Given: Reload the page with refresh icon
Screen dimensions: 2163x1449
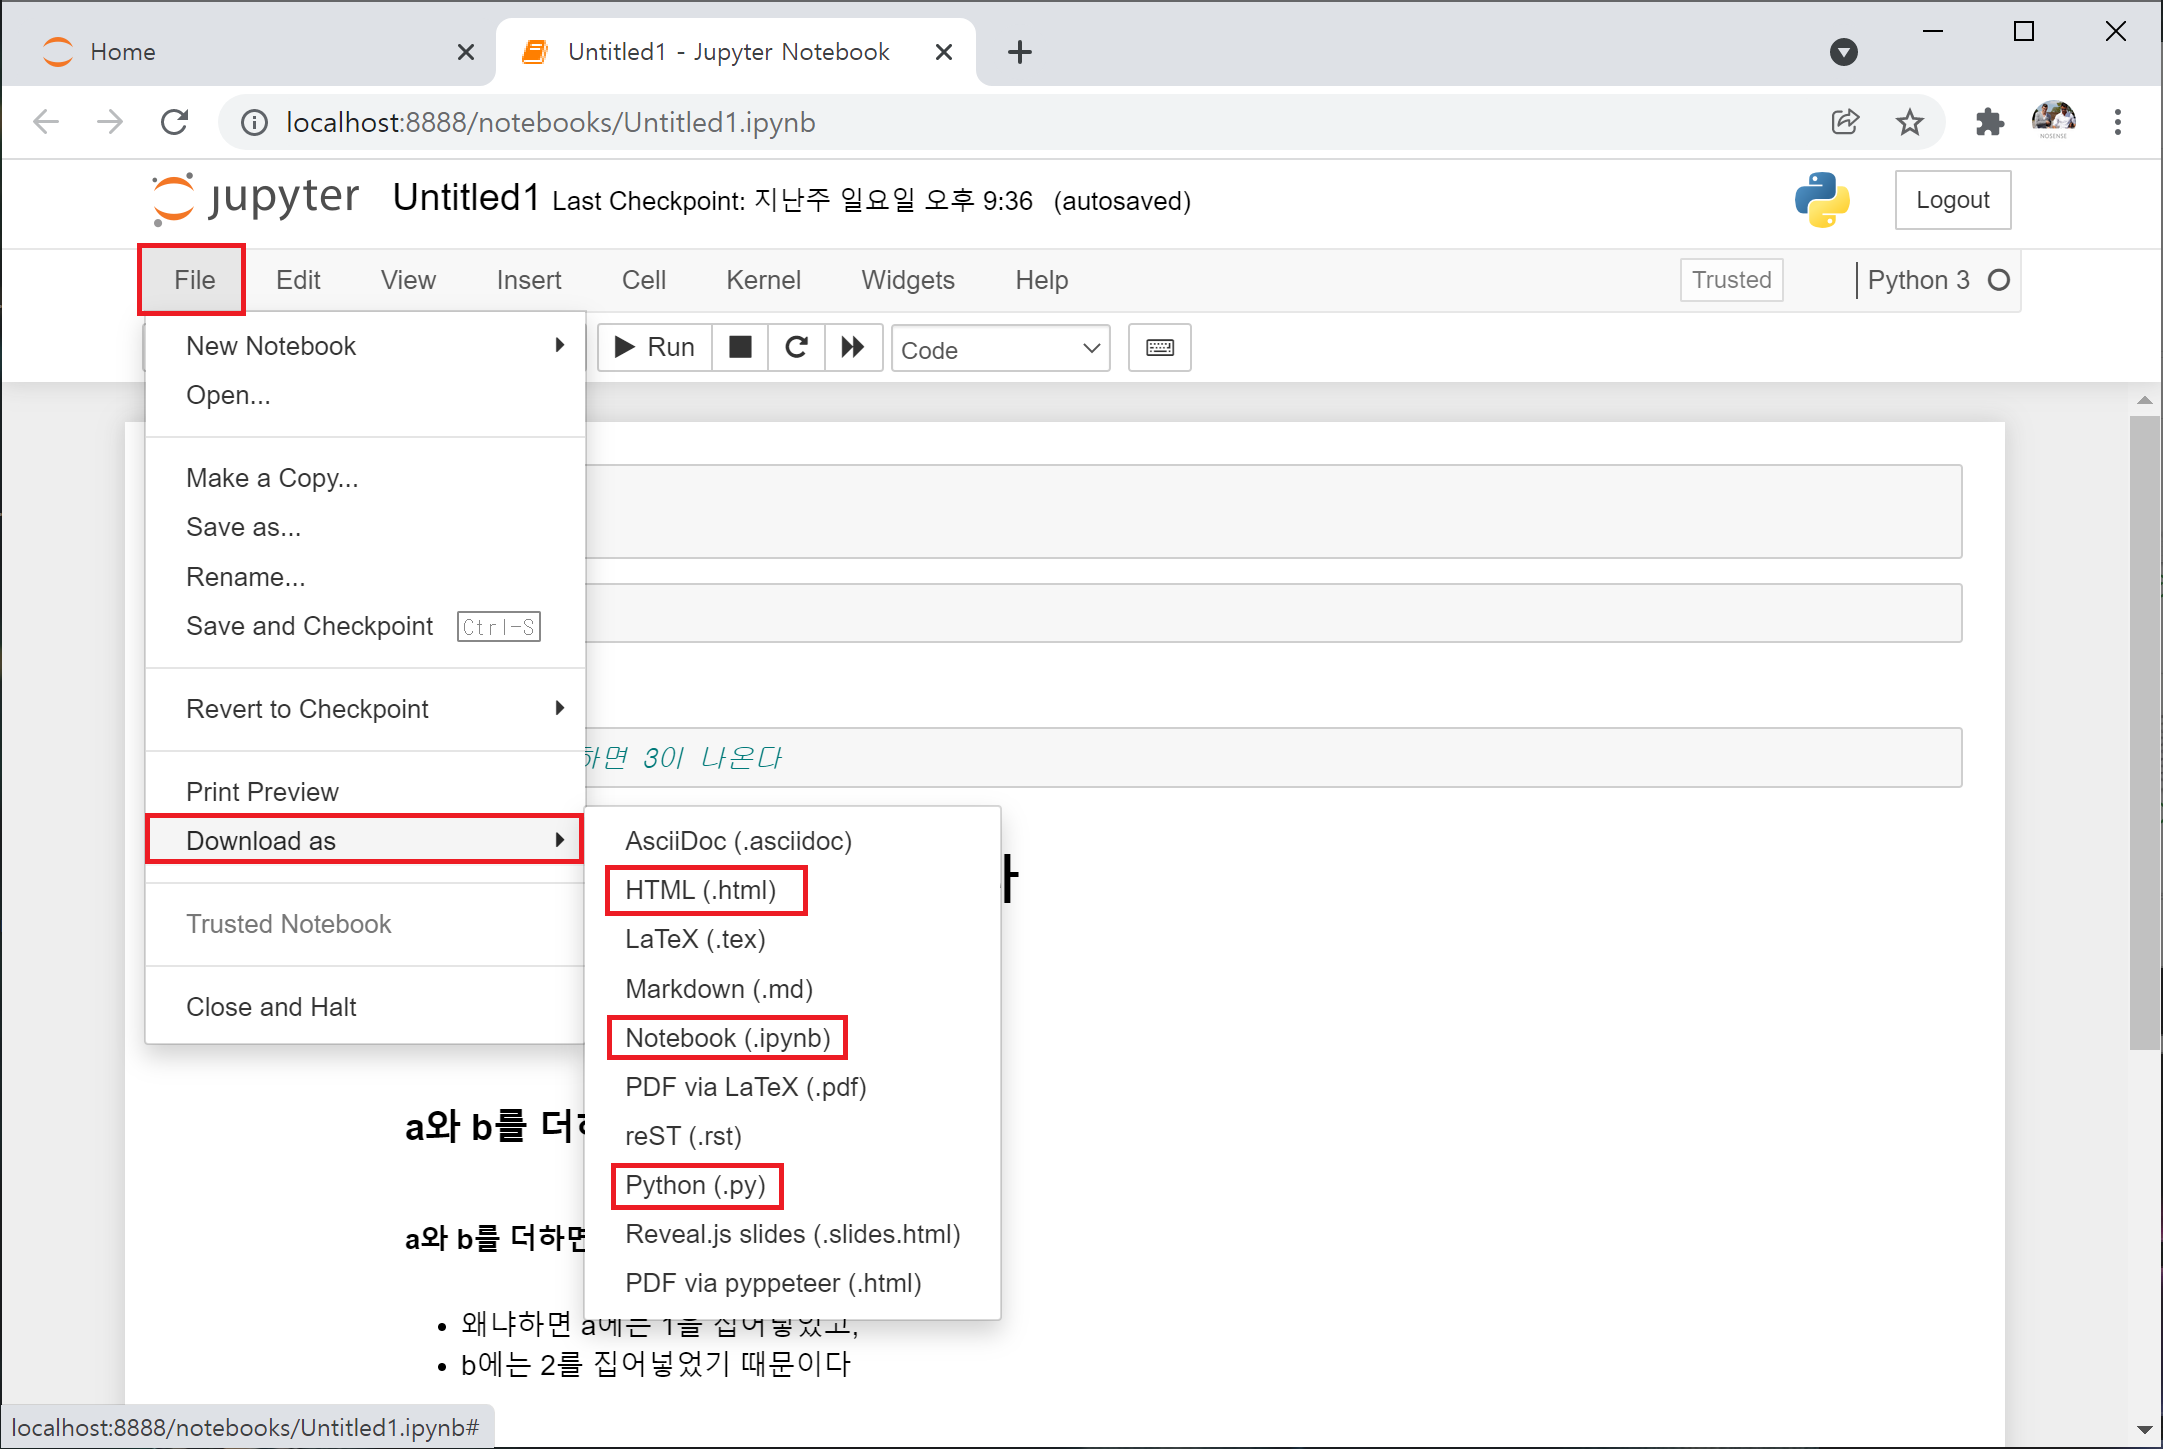Looking at the screenshot, I should 175,122.
